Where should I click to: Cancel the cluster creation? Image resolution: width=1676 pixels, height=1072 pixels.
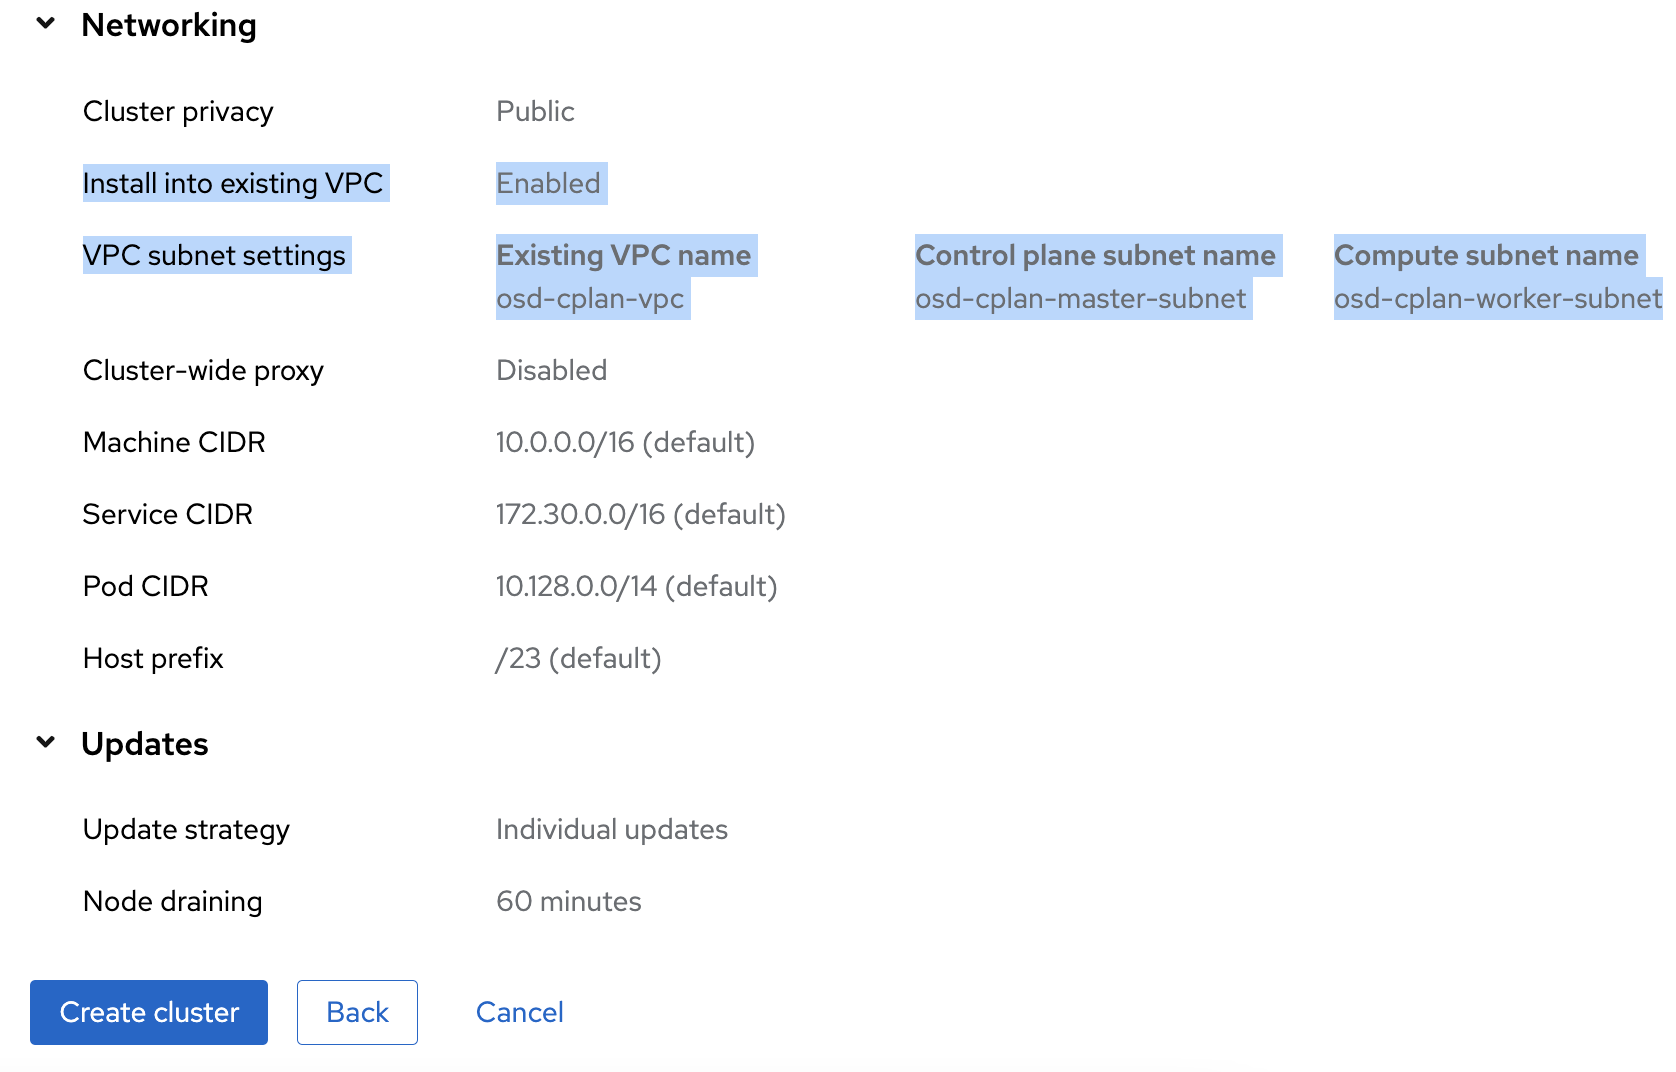pyautogui.click(x=519, y=1012)
